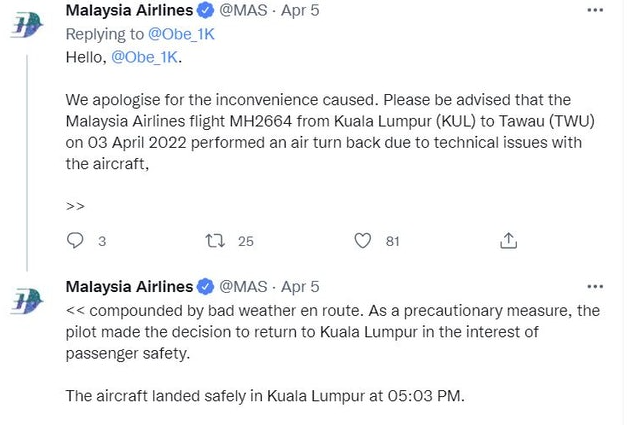View the 25 retweets count
Image resolution: width=636 pixels, height=425 pixels.
point(245,241)
